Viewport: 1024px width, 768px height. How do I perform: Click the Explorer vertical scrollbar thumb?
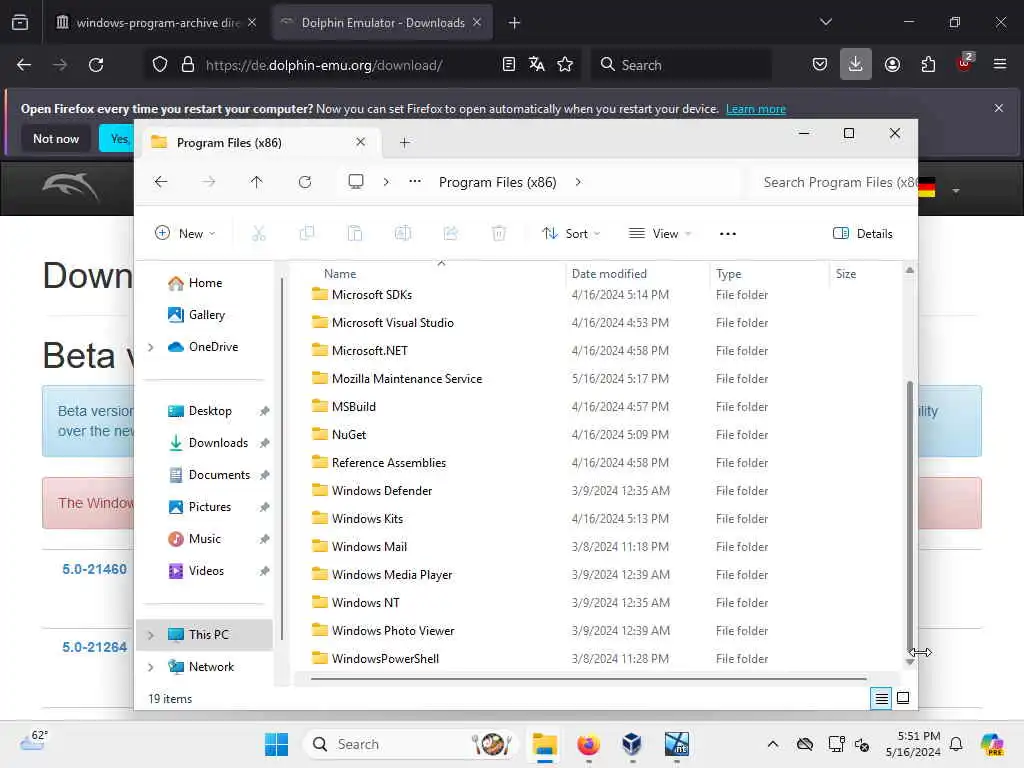click(910, 516)
